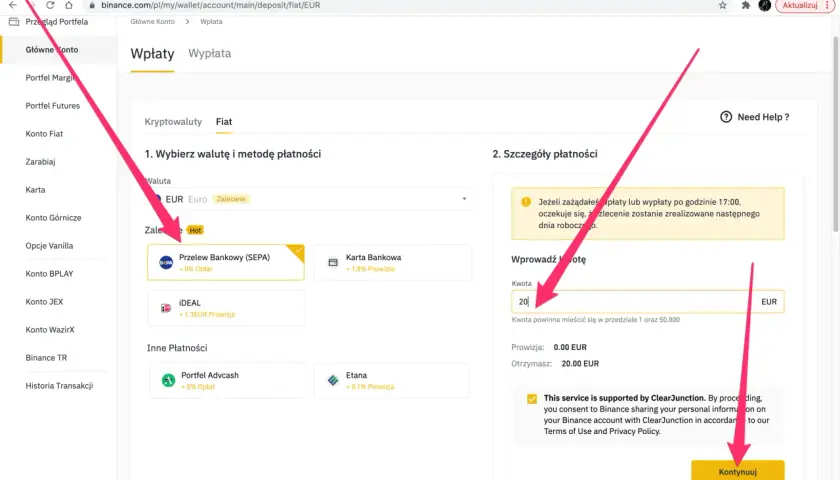Click the Kontynuuj button

pos(738,470)
